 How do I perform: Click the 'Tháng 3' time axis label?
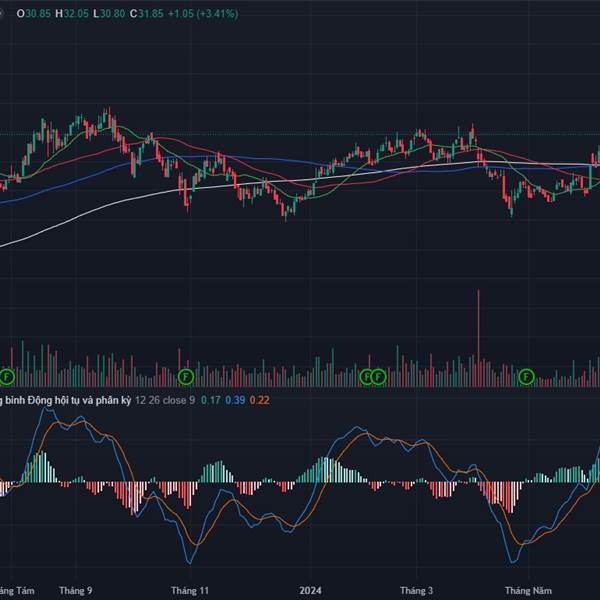click(416, 590)
